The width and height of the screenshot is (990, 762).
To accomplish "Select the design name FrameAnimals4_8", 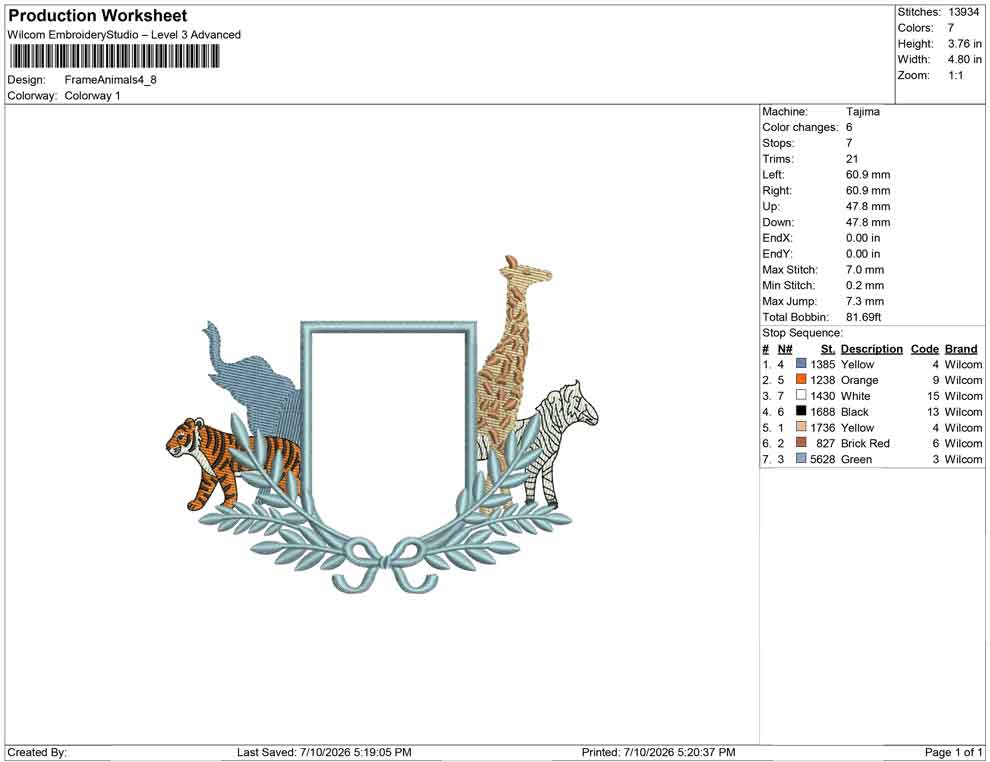I will click(110, 80).
